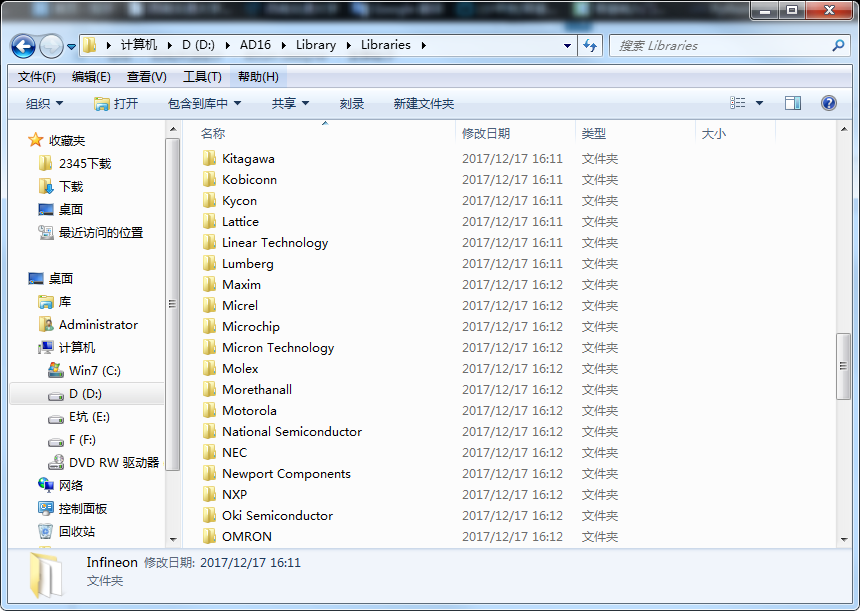Select DVD RW 驱动器 icon
The image size is (860, 611).
pos(56,463)
